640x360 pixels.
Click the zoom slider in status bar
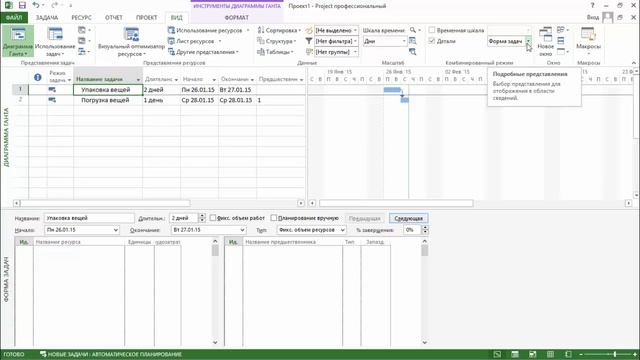607,354
